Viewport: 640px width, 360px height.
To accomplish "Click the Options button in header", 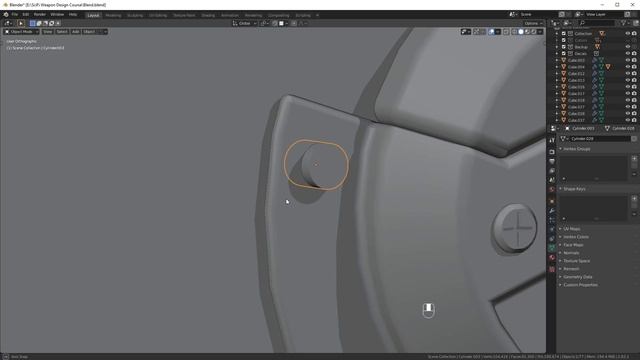I will pos(533,23).
